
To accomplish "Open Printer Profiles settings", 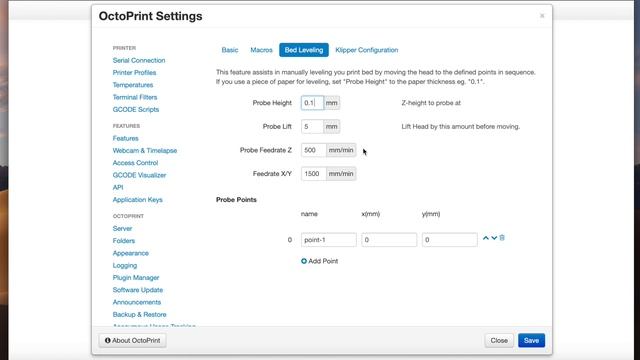I will (x=134, y=73).
